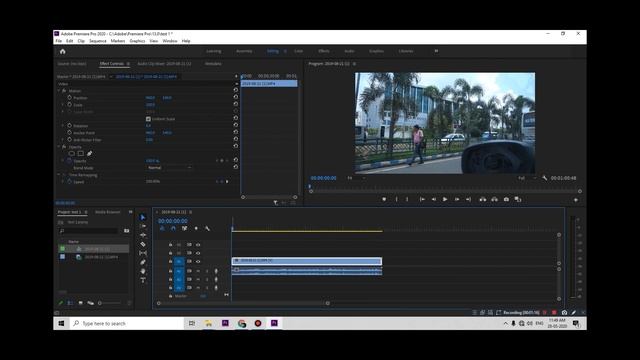Select the video clip on V1 track
This screenshot has width=640, height=360.
tap(307, 260)
